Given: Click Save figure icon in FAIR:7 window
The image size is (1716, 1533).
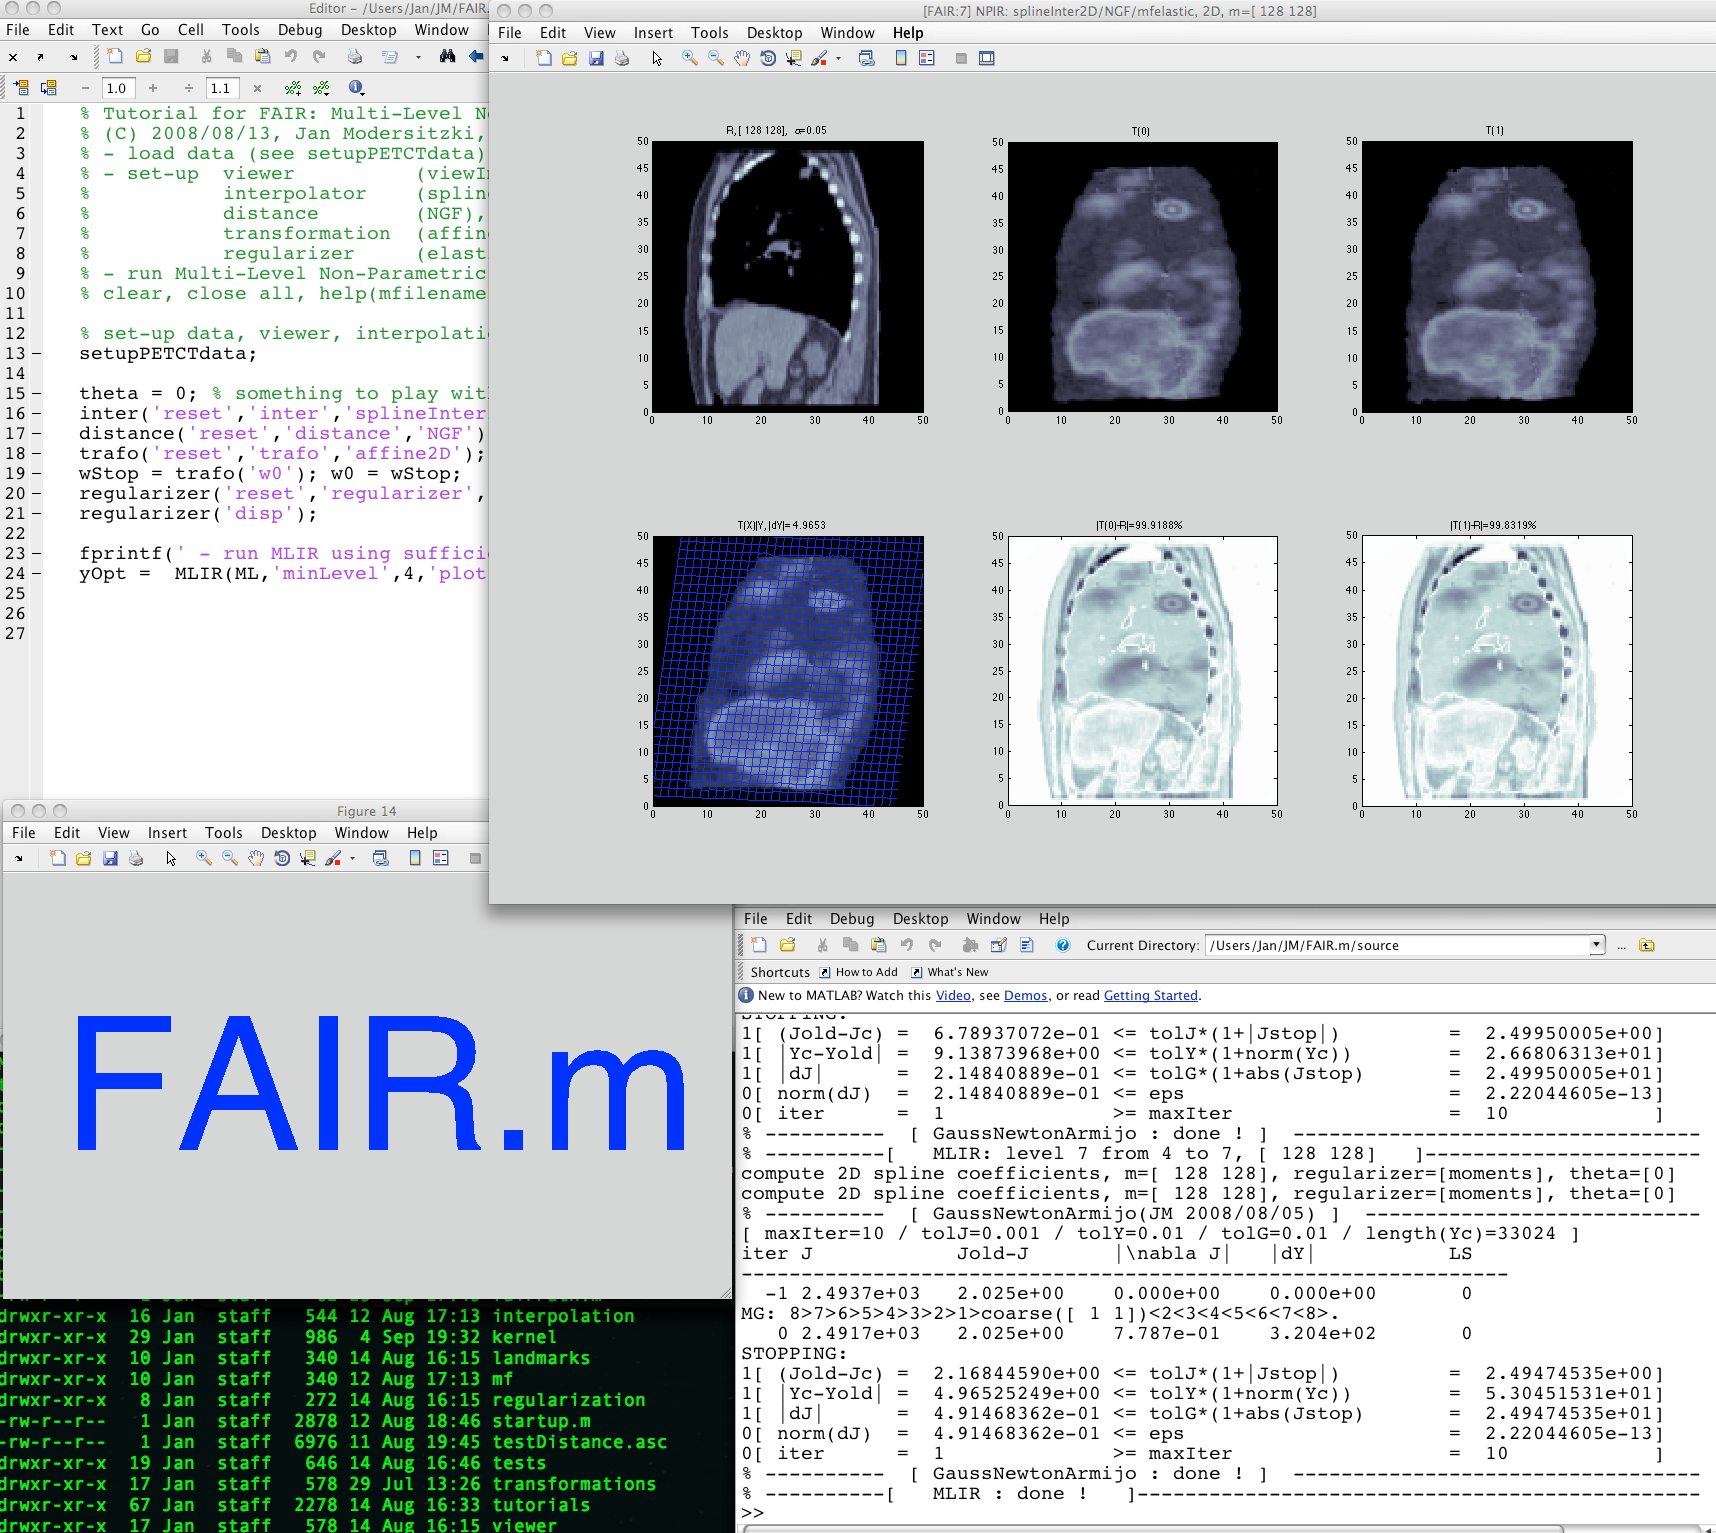Looking at the screenshot, I should click(x=596, y=58).
